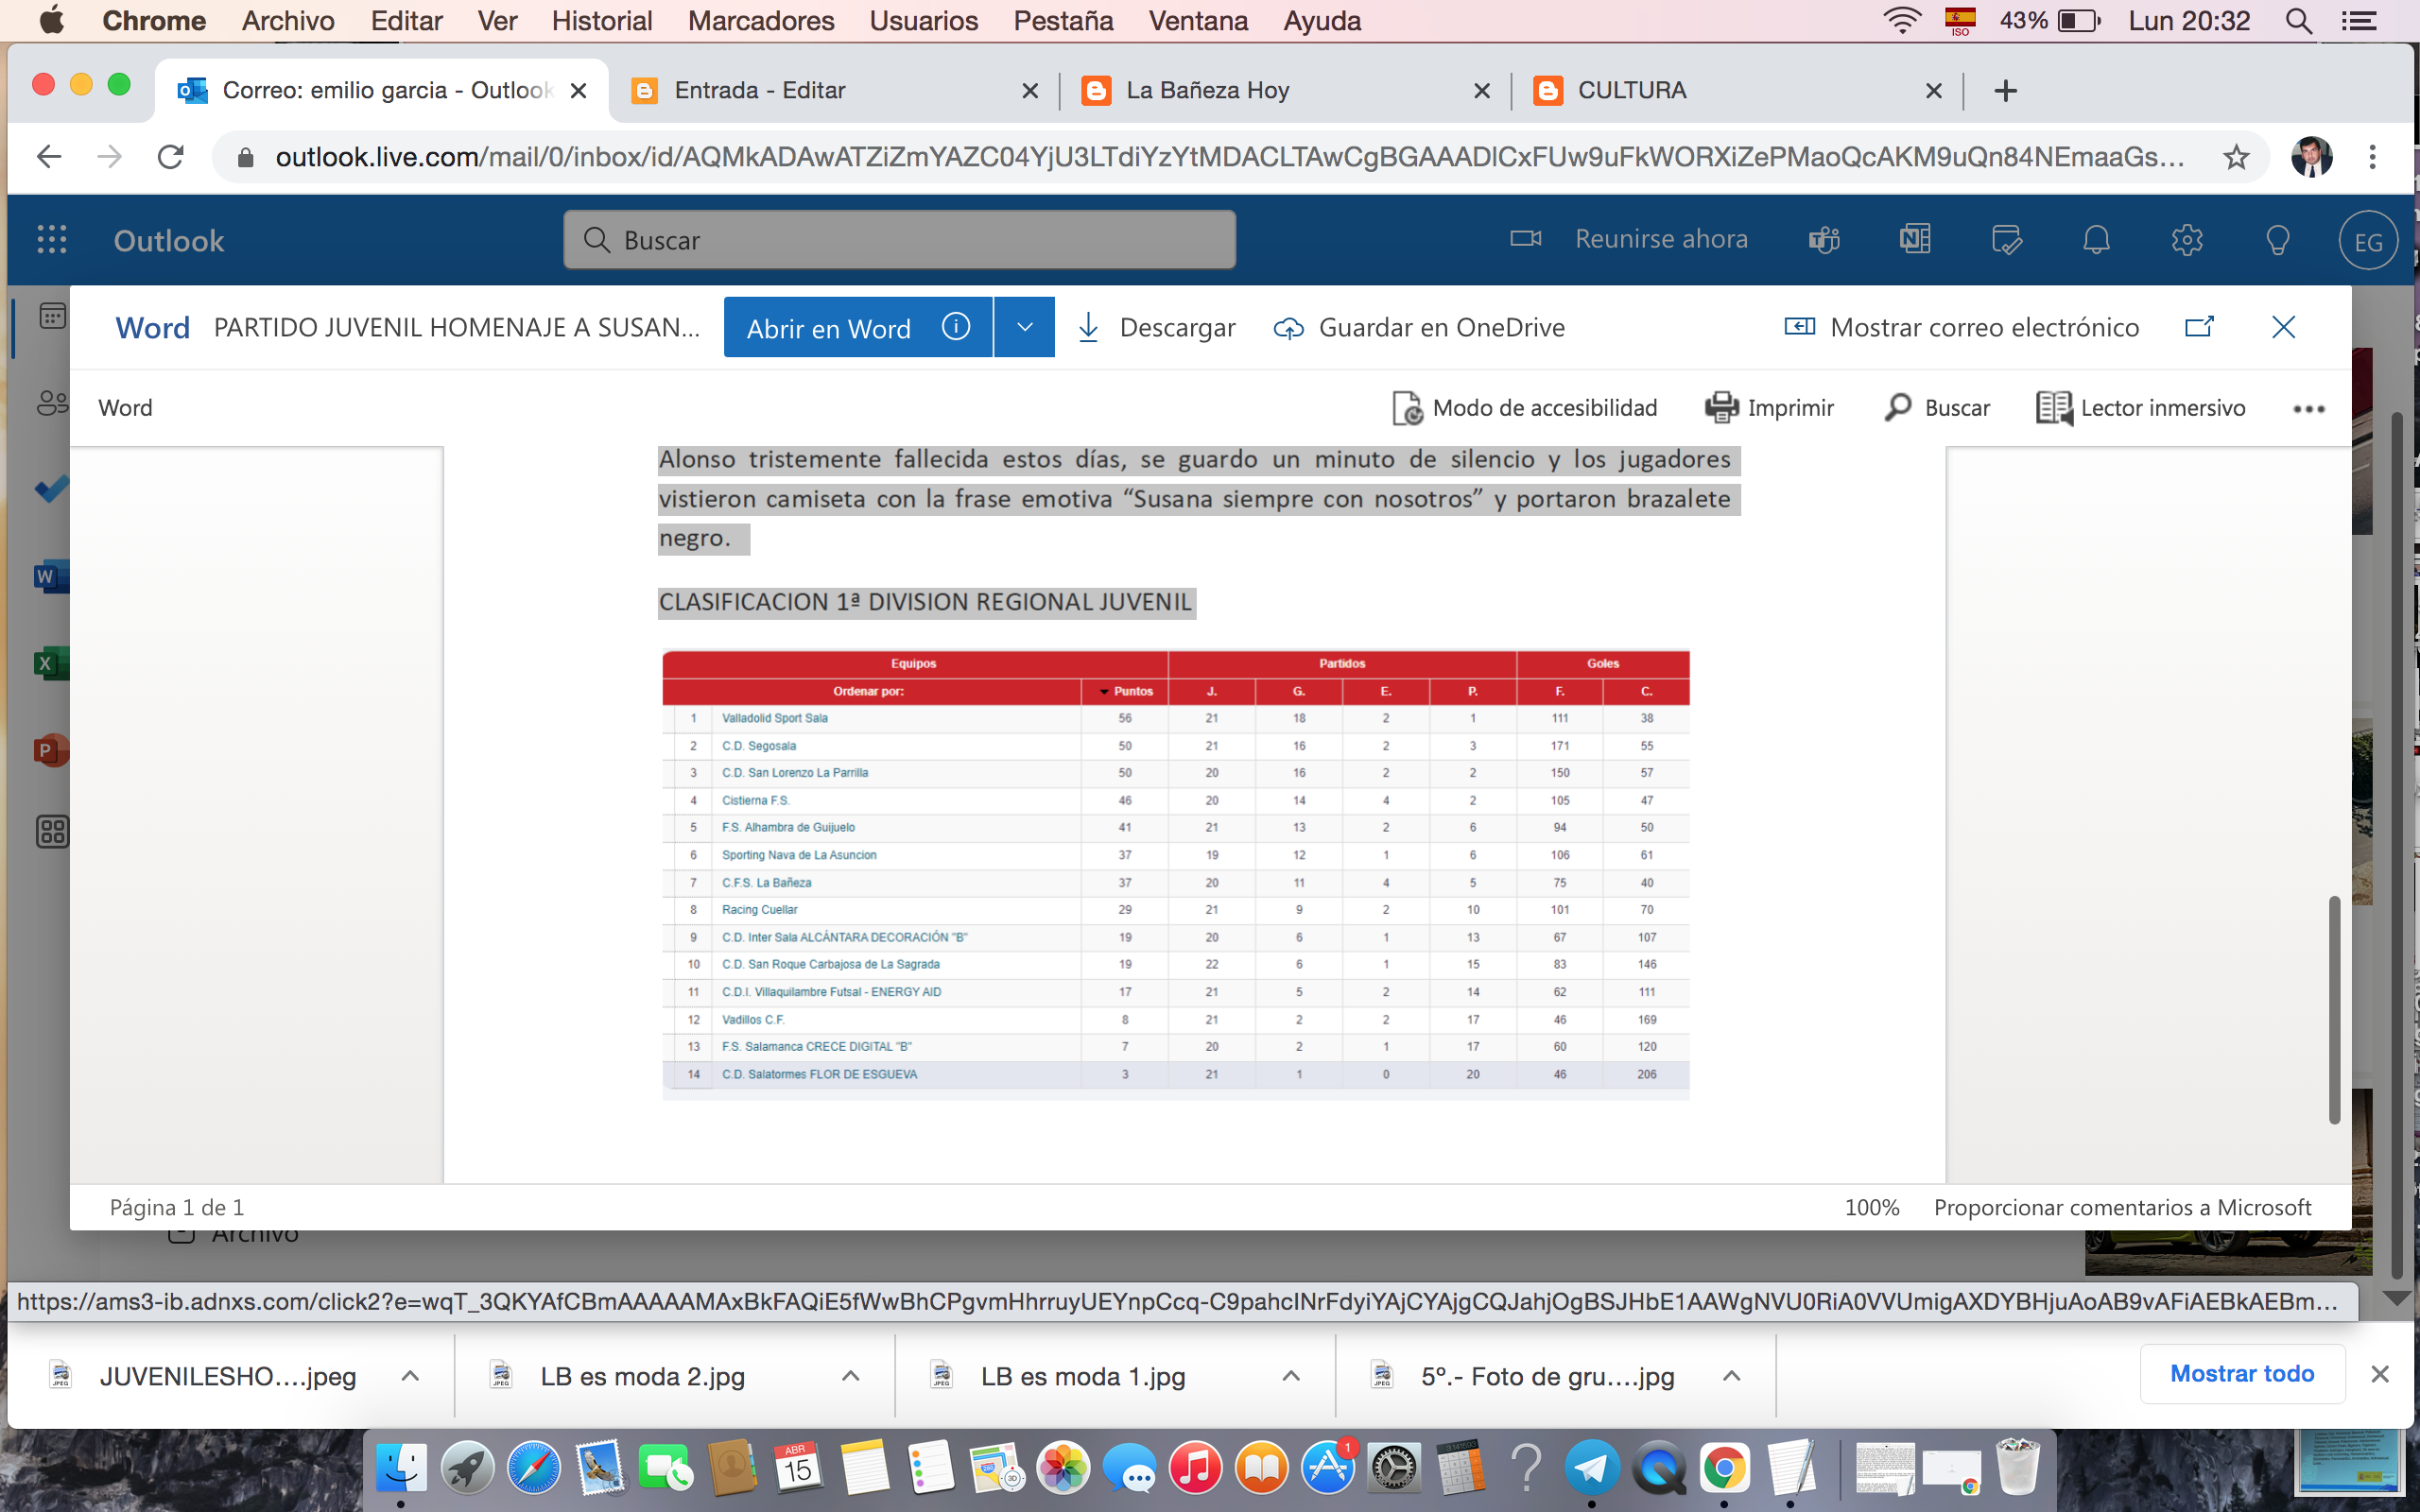Expand JUVENILESHO jpeg download chevron

pos(410,1376)
